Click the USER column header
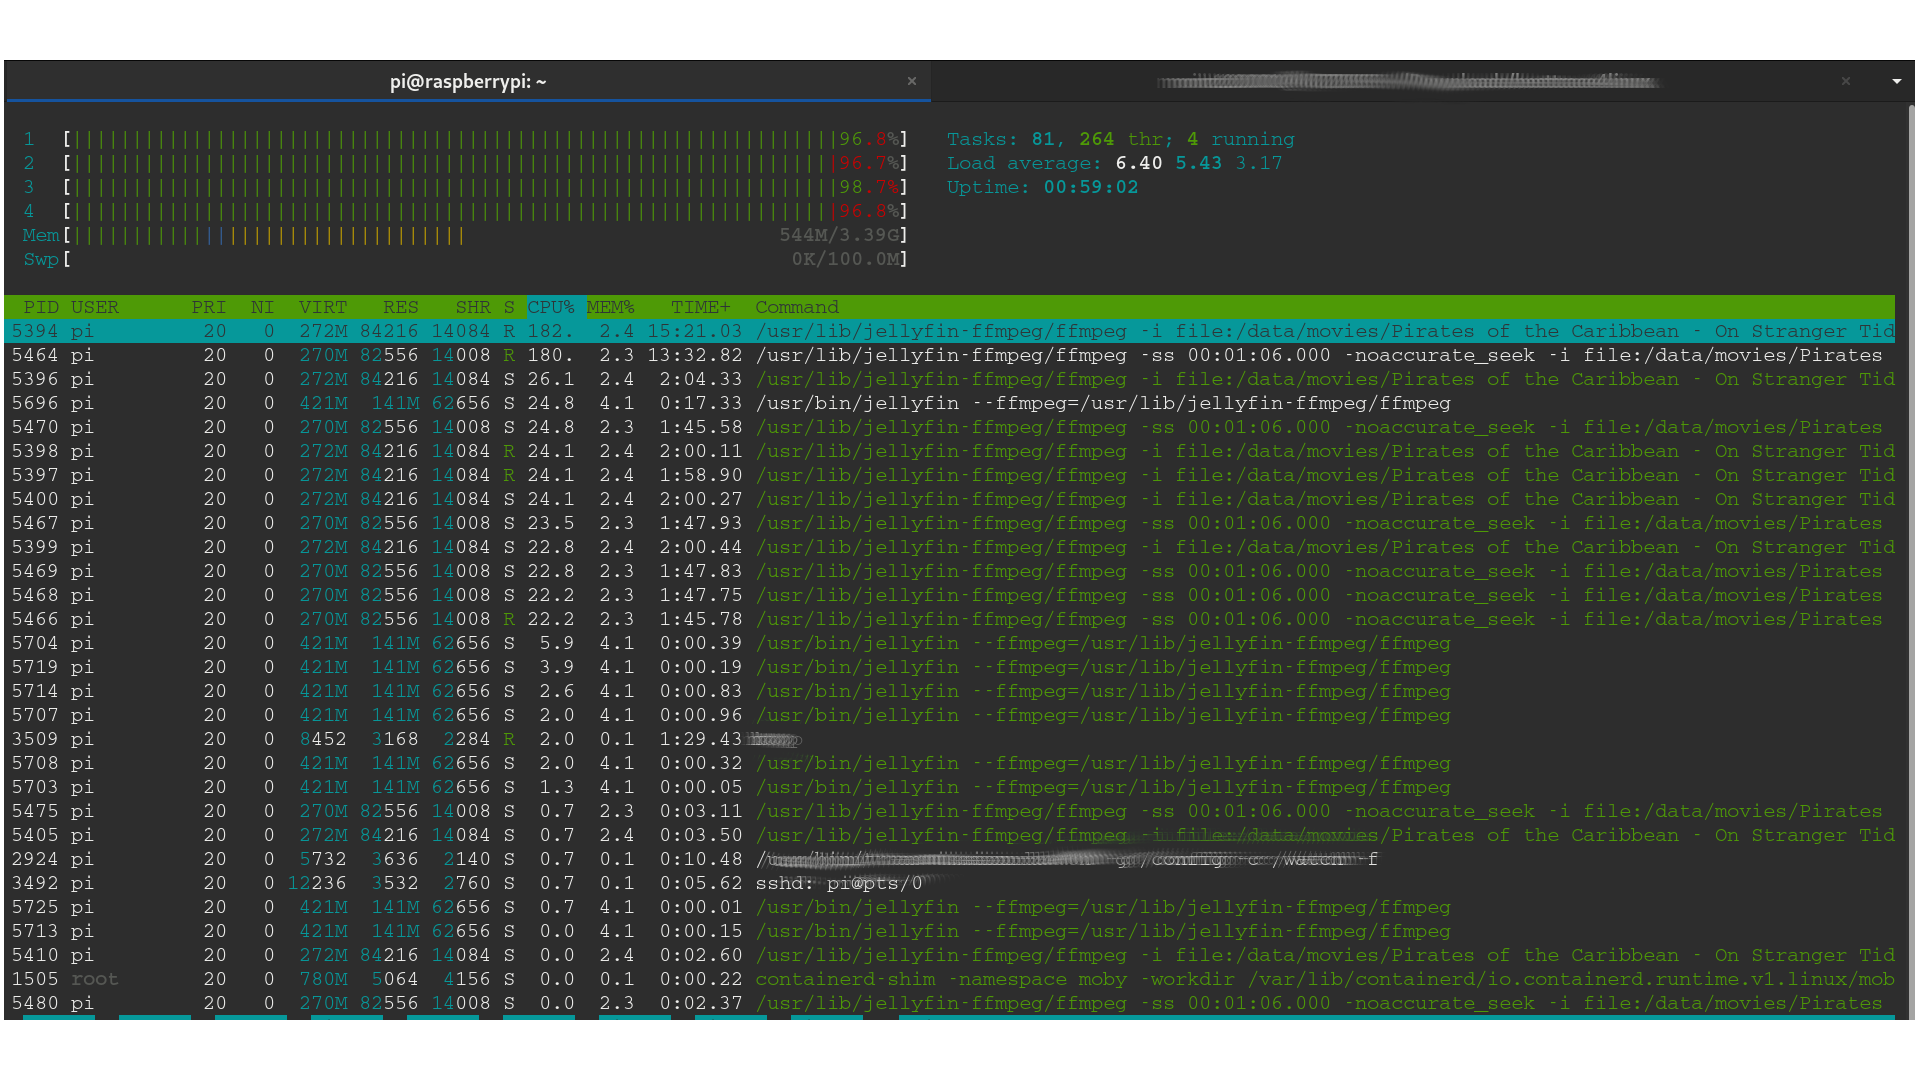The width and height of the screenshot is (1920, 1080). tap(95, 307)
